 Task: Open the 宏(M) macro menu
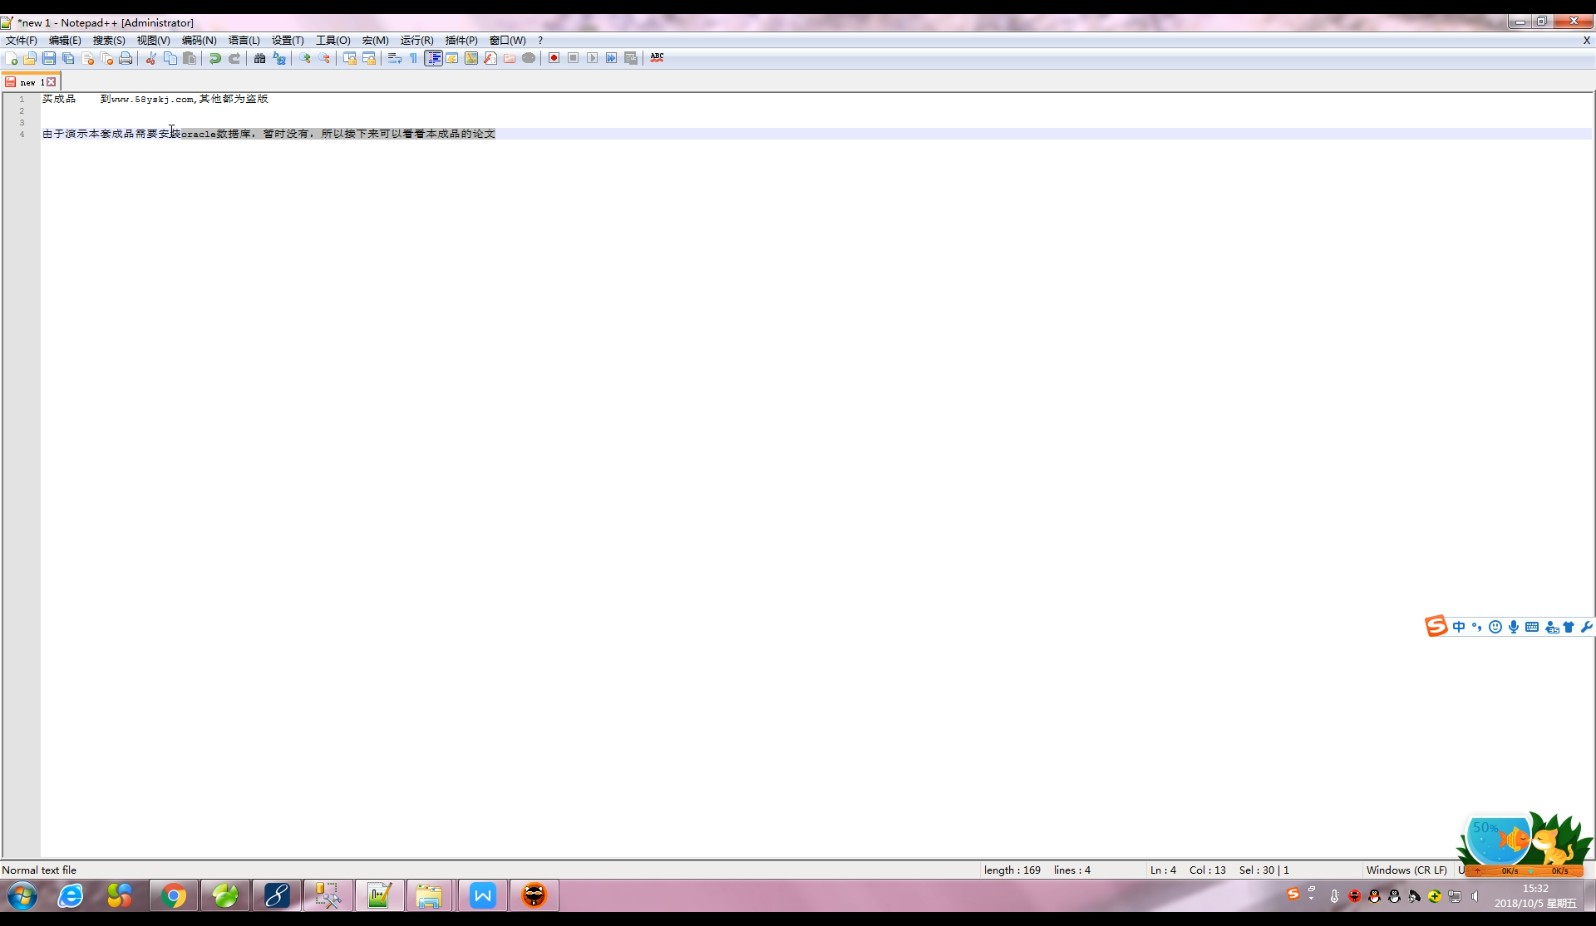coord(375,41)
